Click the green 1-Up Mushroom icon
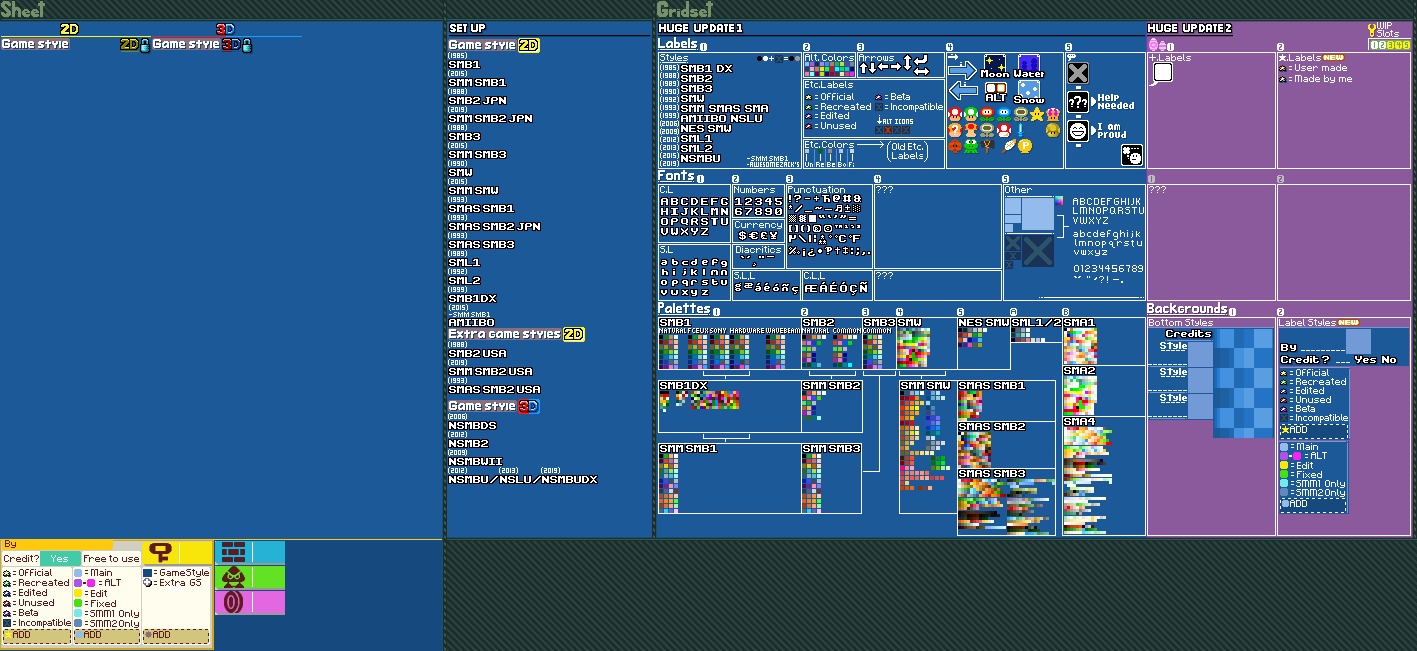 pos(971,114)
